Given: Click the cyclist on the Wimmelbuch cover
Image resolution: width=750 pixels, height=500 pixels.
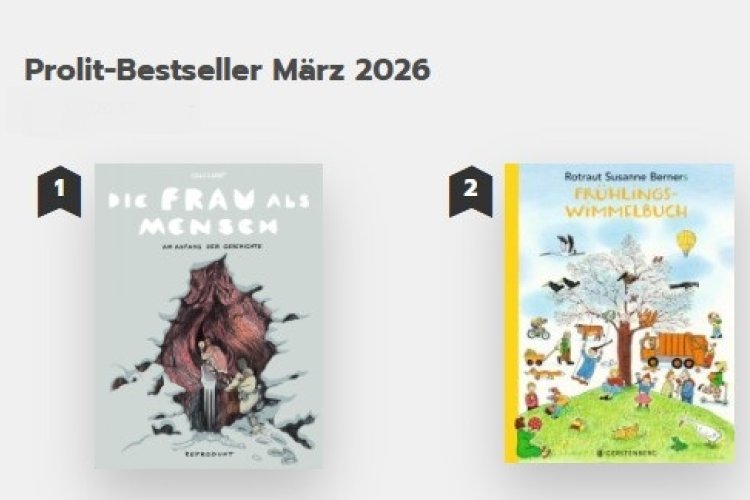Looking at the screenshot, I should point(539,330).
